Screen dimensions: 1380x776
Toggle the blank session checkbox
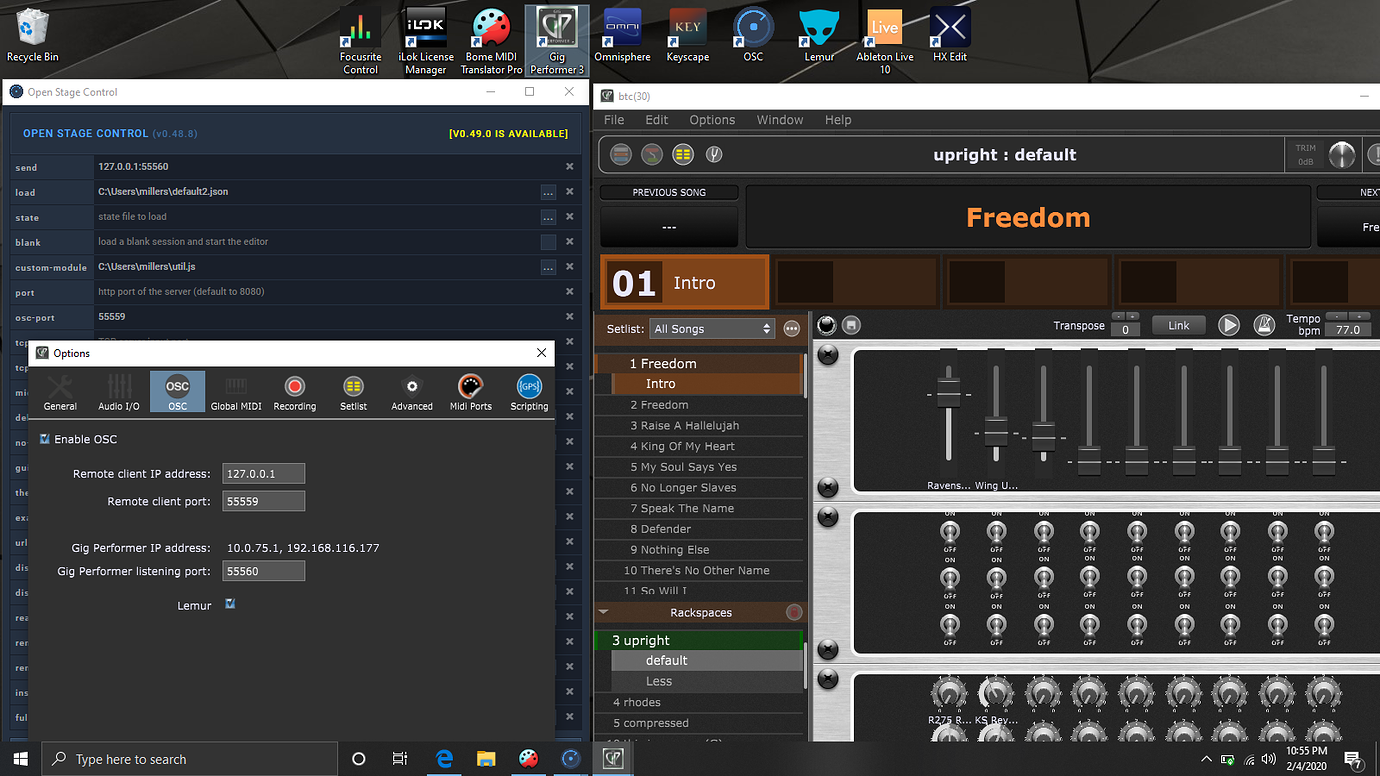click(x=548, y=242)
